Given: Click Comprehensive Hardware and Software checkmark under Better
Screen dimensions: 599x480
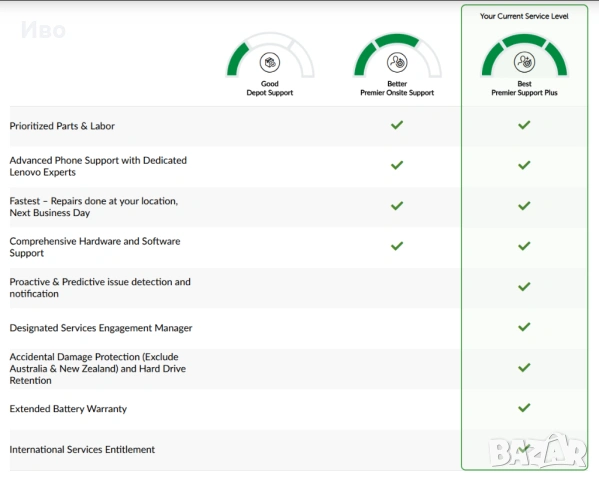Looking at the screenshot, I should (397, 246).
